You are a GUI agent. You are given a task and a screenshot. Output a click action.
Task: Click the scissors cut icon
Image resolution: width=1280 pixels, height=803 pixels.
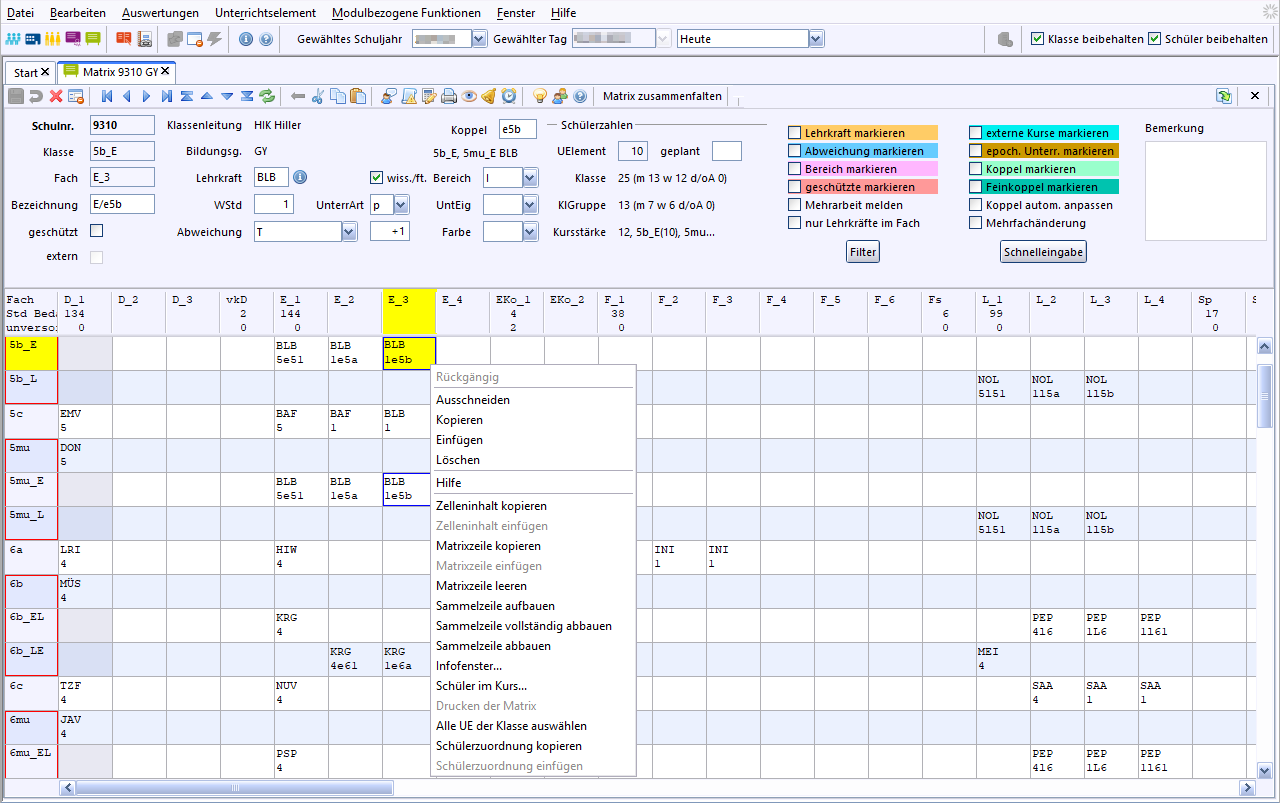click(317, 96)
